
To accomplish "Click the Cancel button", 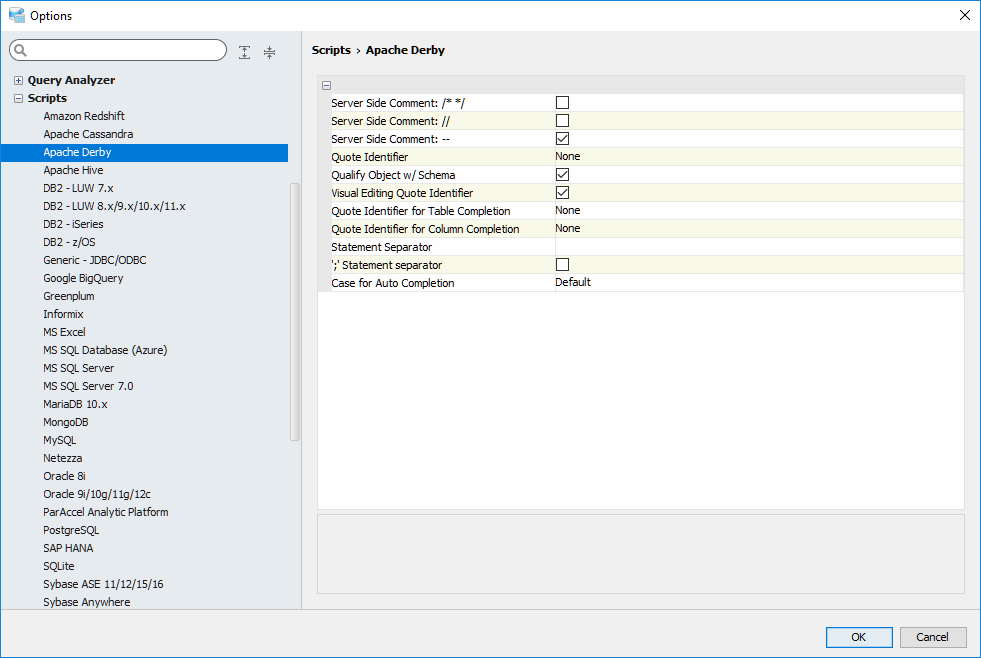I will [932, 637].
